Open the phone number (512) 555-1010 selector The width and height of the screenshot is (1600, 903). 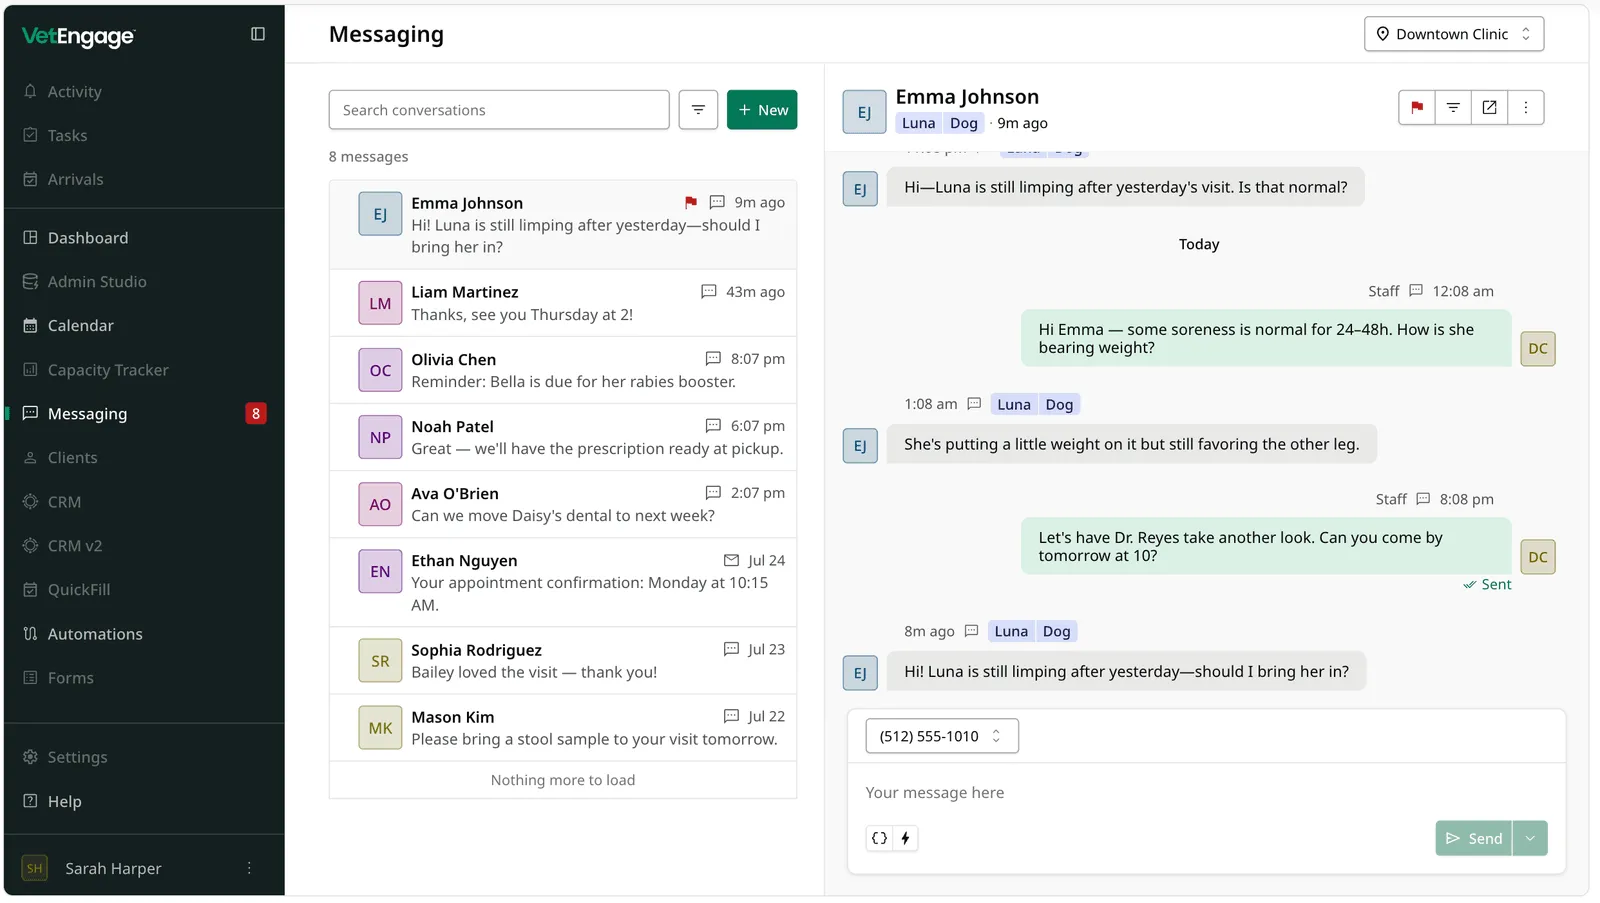942,736
